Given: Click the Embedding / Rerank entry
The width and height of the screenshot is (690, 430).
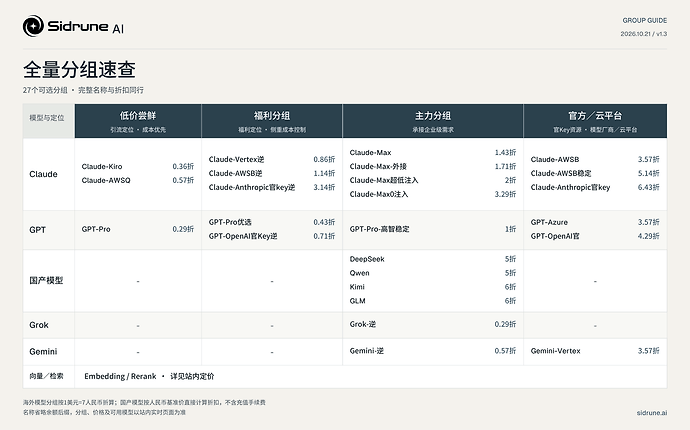Looking at the screenshot, I should 120,376.
